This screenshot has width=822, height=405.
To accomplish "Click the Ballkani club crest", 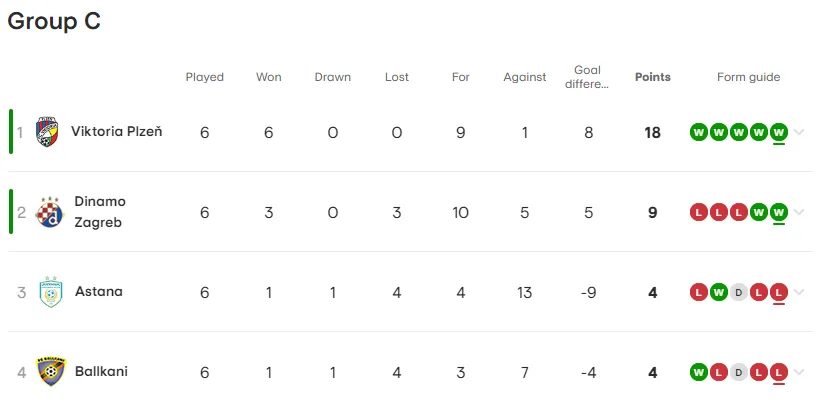I will (x=51, y=371).
